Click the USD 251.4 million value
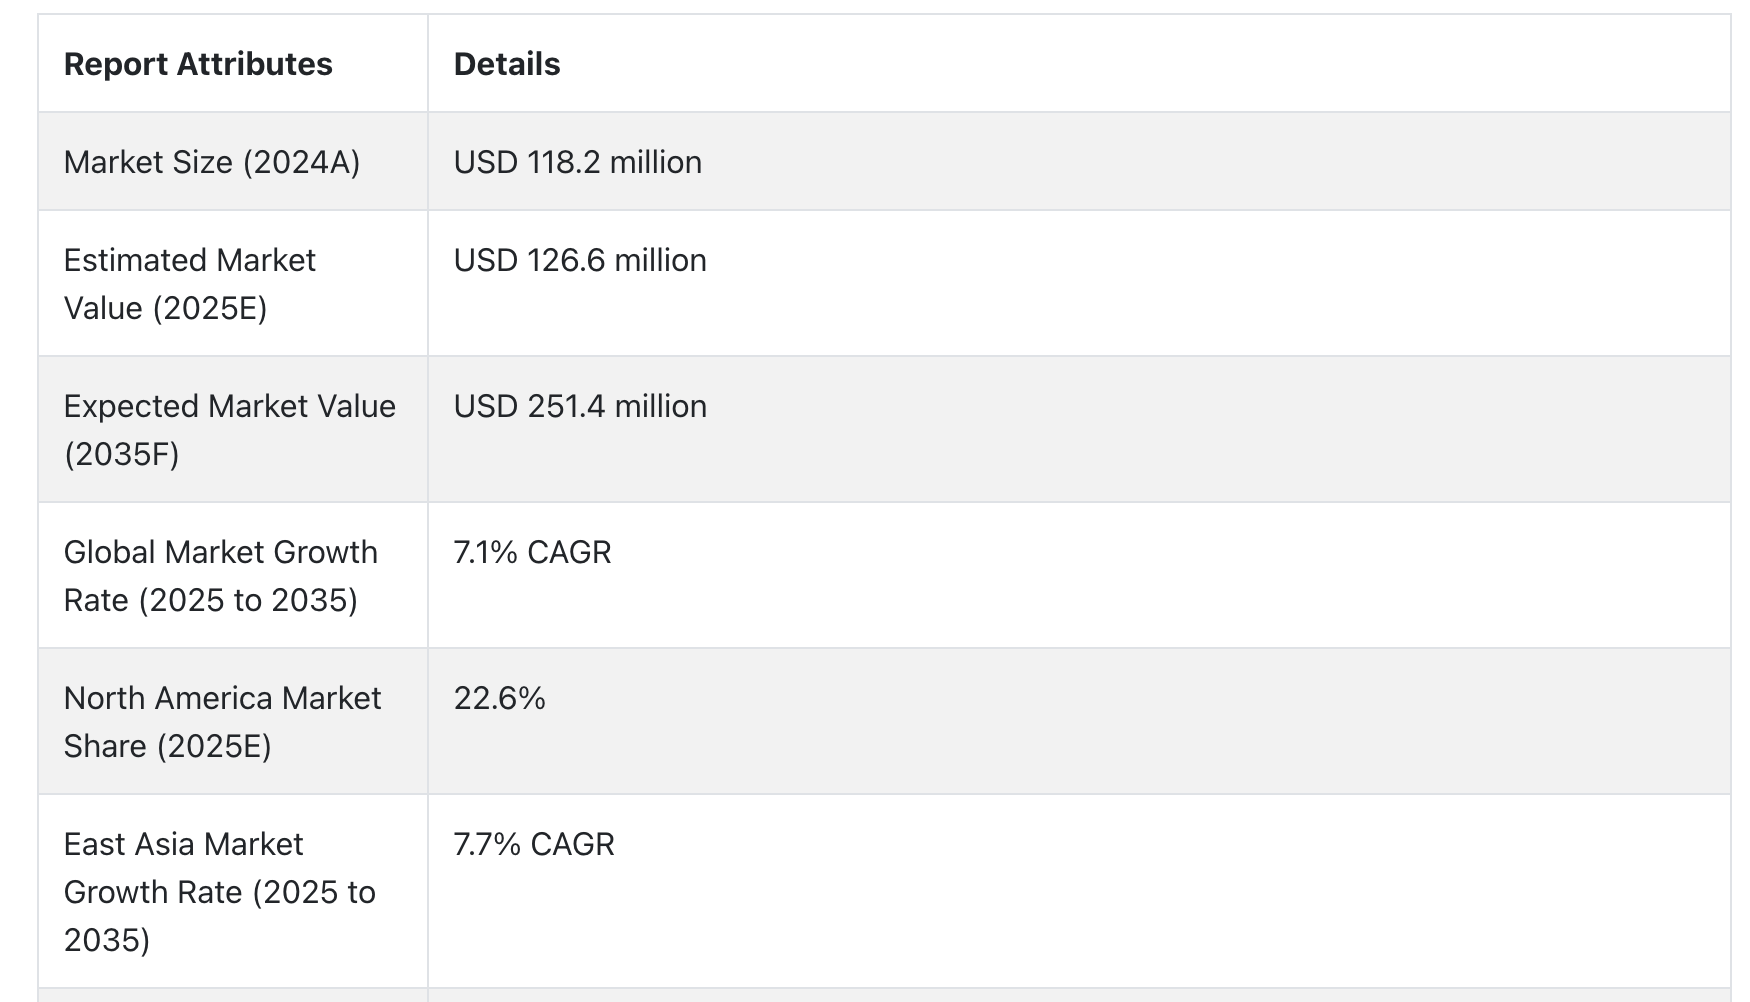The image size is (1750, 1002). [580, 406]
